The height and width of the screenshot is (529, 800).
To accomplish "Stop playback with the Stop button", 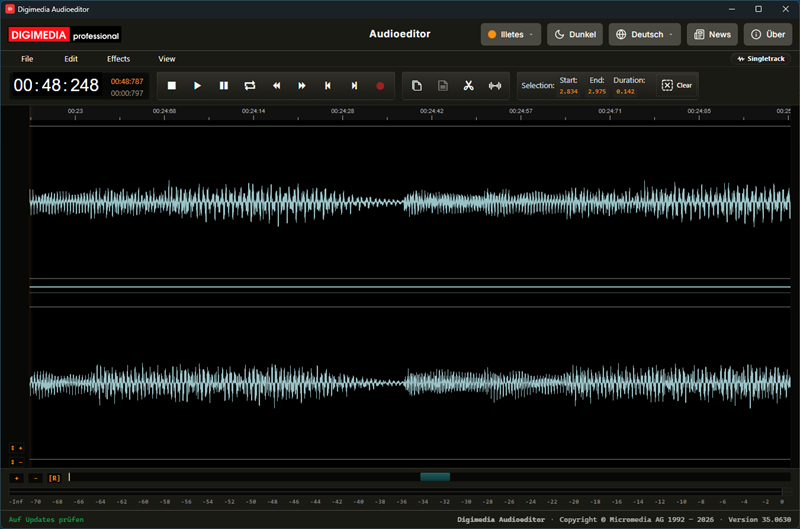I will [x=171, y=86].
